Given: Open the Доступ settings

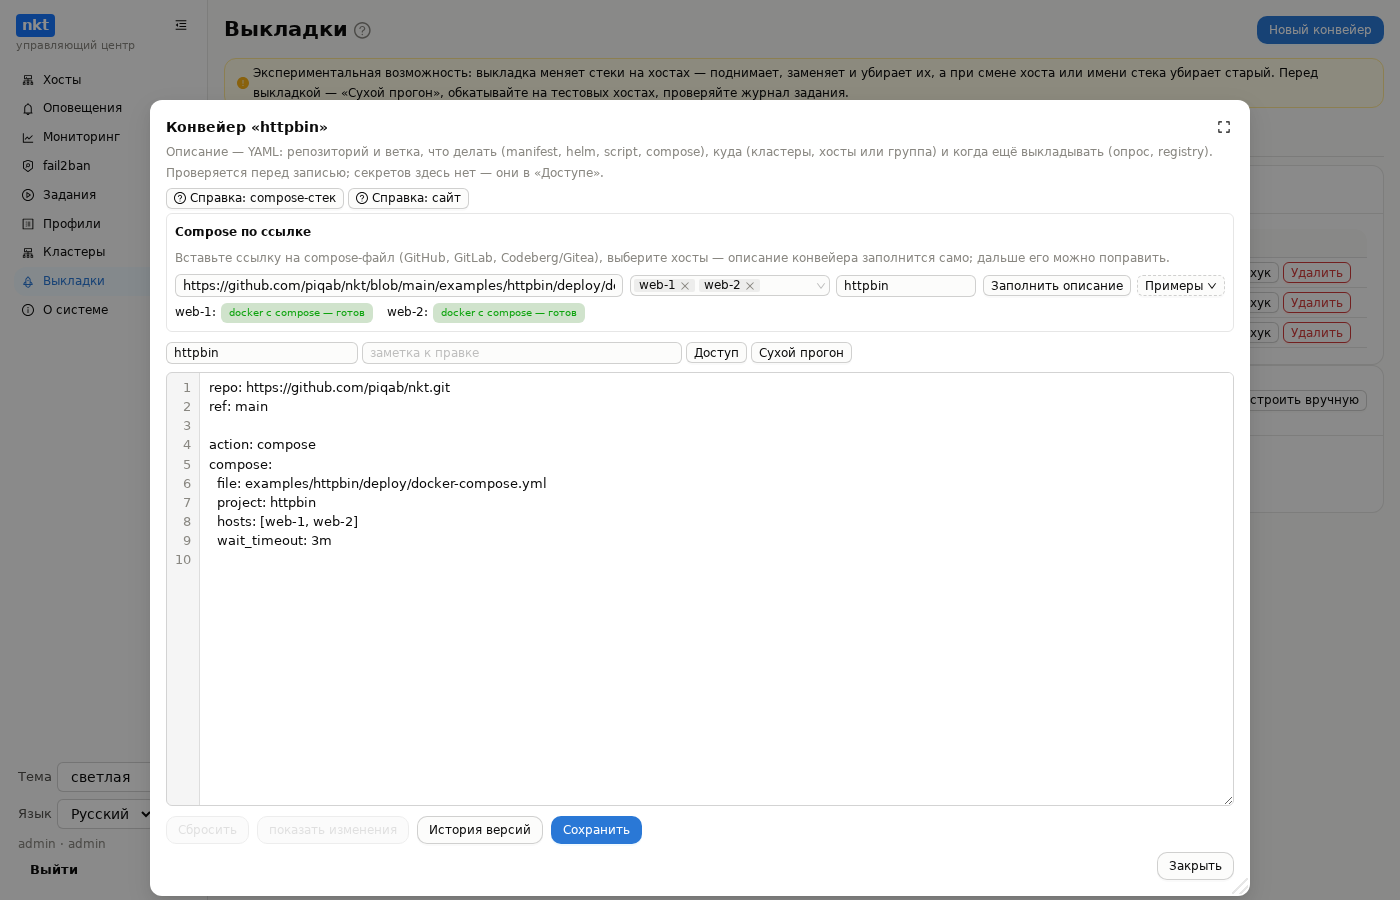Looking at the screenshot, I should [716, 353].
